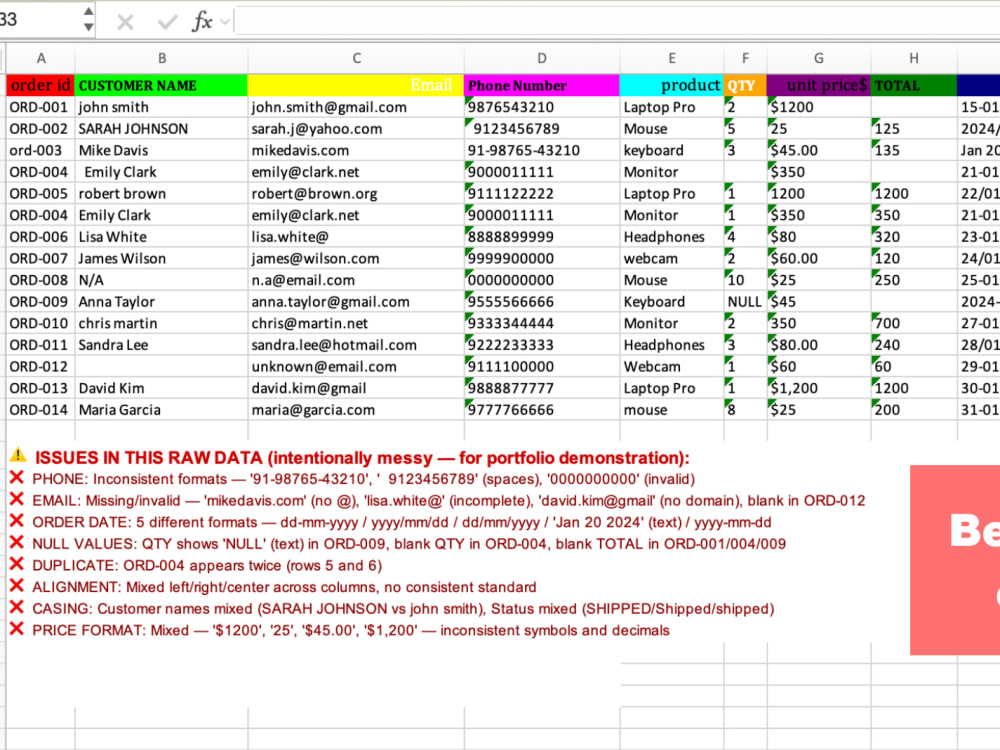This screenshot has height=750, width=1000.
Task: Select cell 'SARAH JOHNSON'
Action: click(161, 129)
